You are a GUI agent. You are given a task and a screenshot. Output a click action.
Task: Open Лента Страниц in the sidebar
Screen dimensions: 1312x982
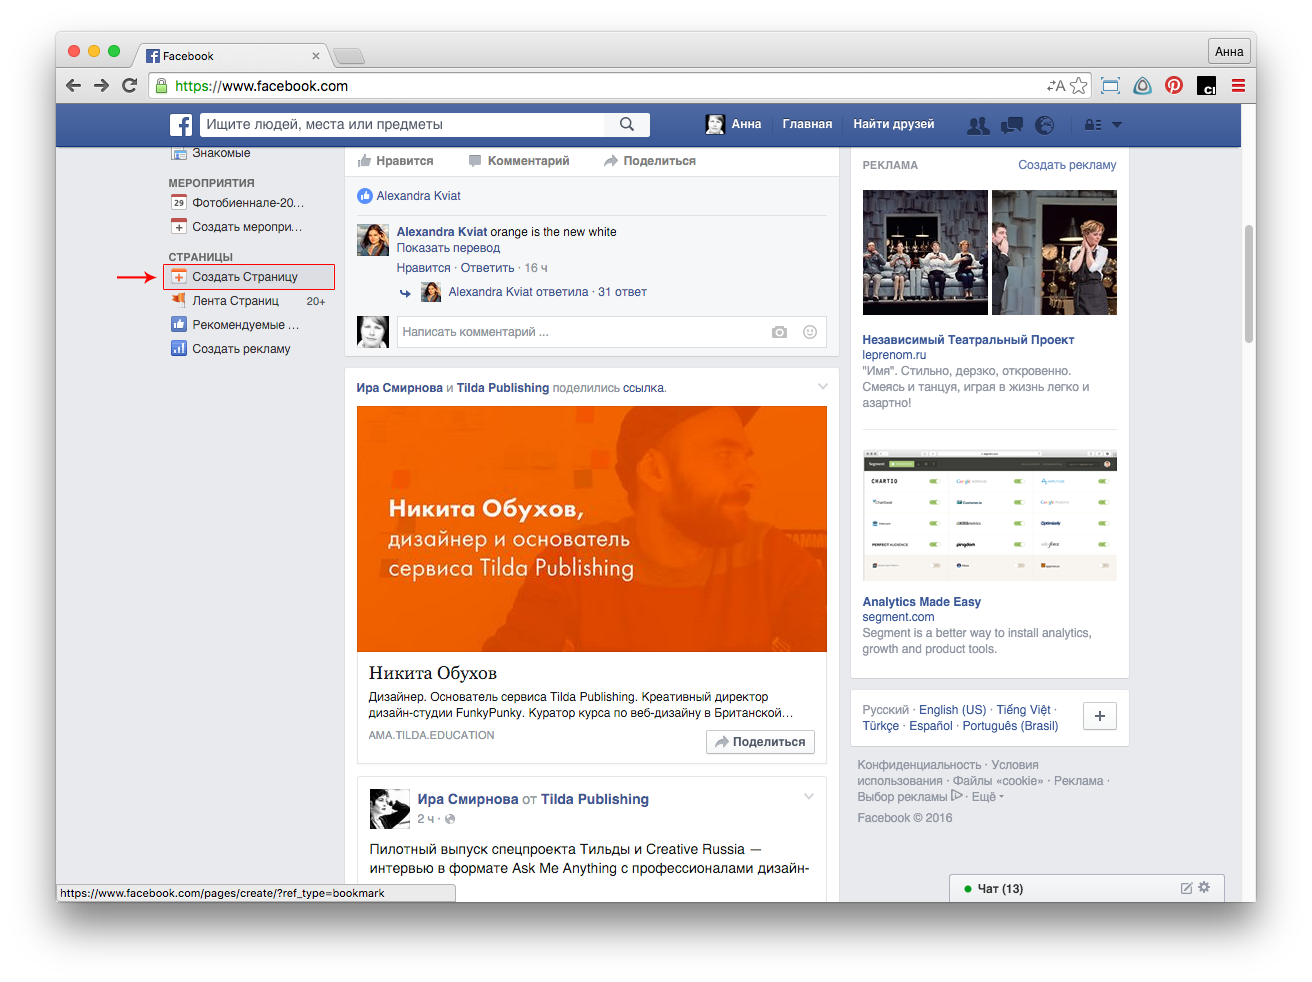point(235,301)
